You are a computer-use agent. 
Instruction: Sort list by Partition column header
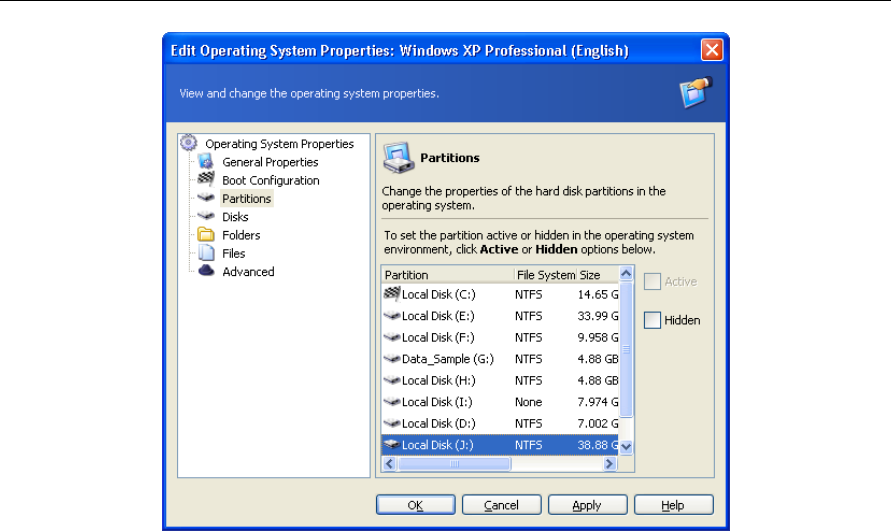448,275
